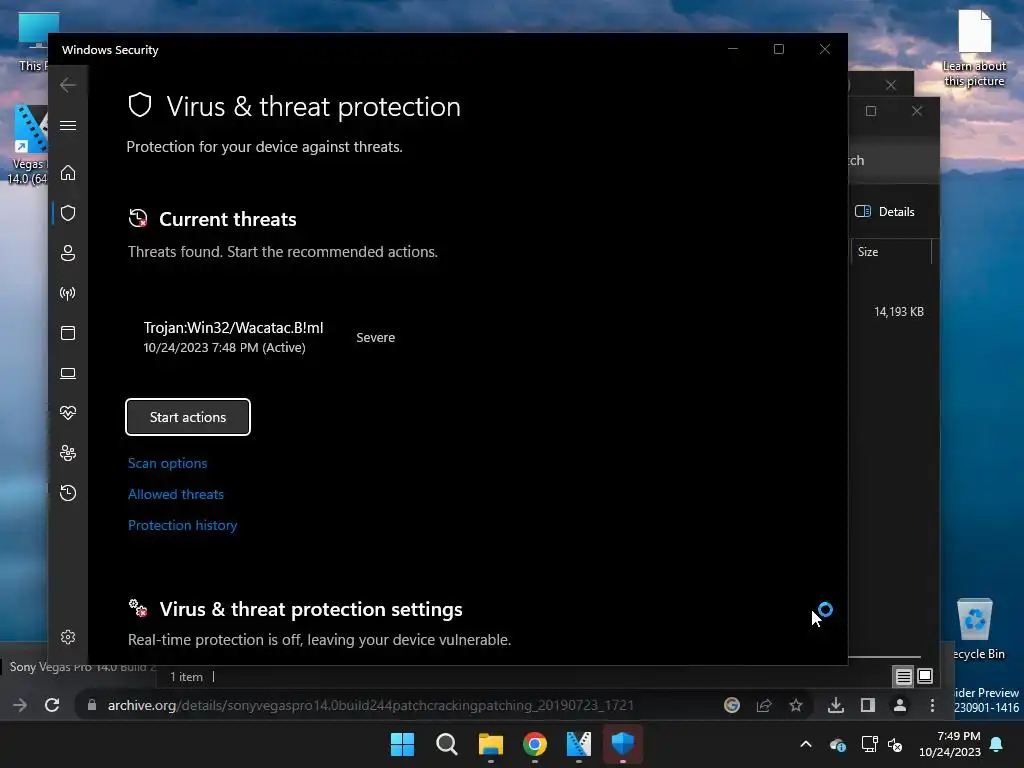
Task: Open Device security laptop sidebar icon
Action: [x=68, y=374]
